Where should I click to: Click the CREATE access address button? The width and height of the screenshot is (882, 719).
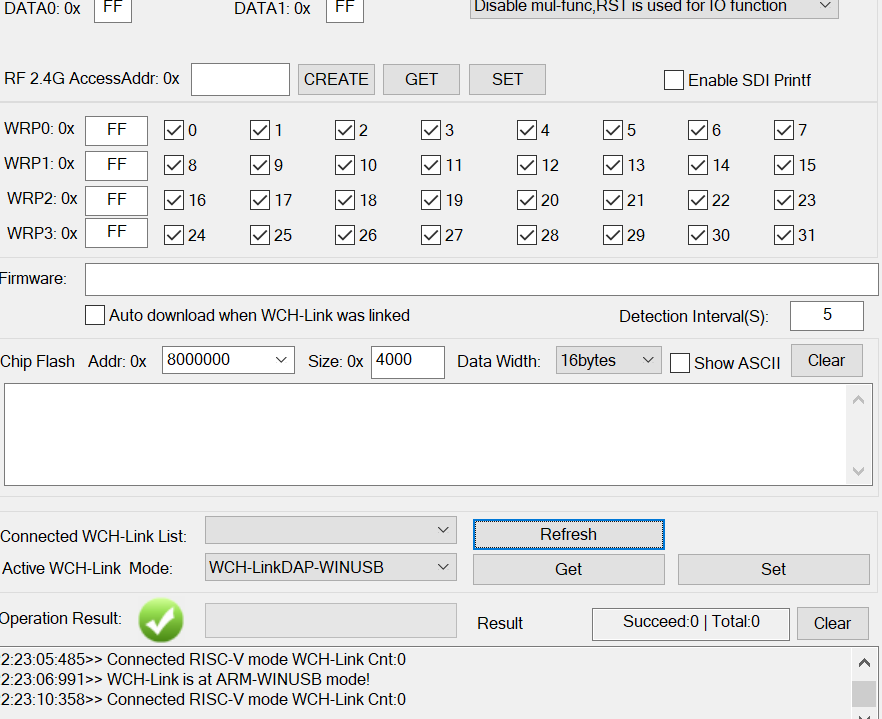tap(336, 79)
